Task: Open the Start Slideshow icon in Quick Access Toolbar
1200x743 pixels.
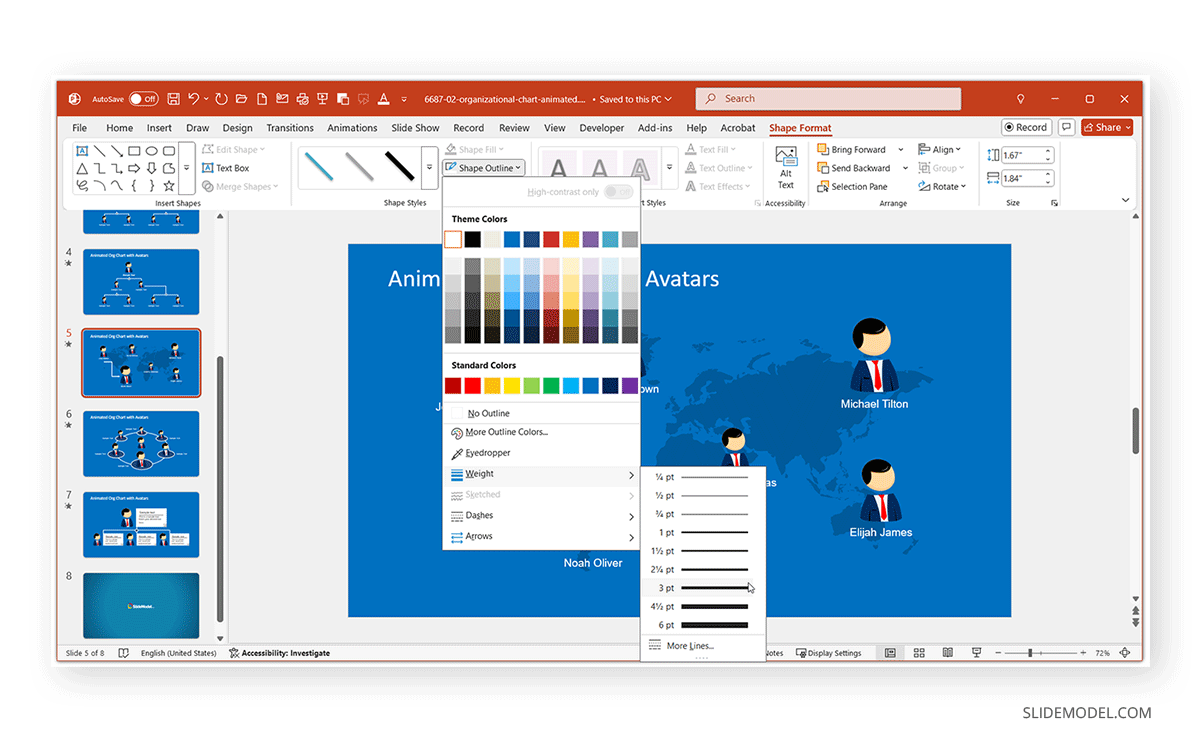Action: point(322,99)
